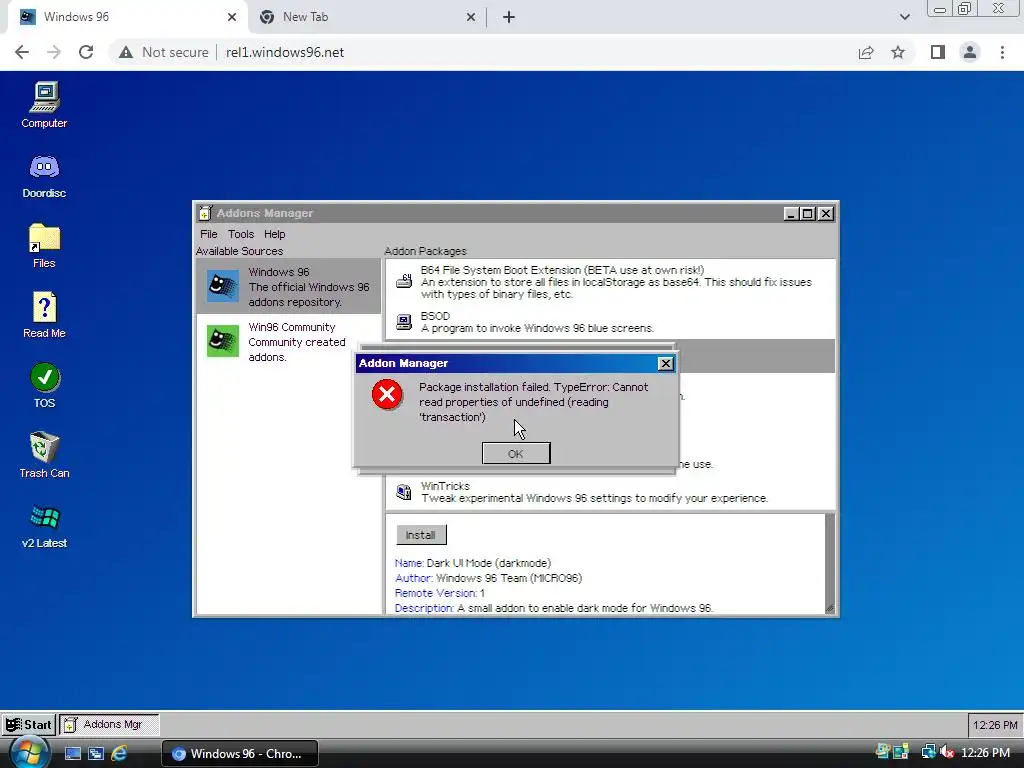
Task: Click the Show Desktop quick launch icon
Action: click(x=72, y=753)
